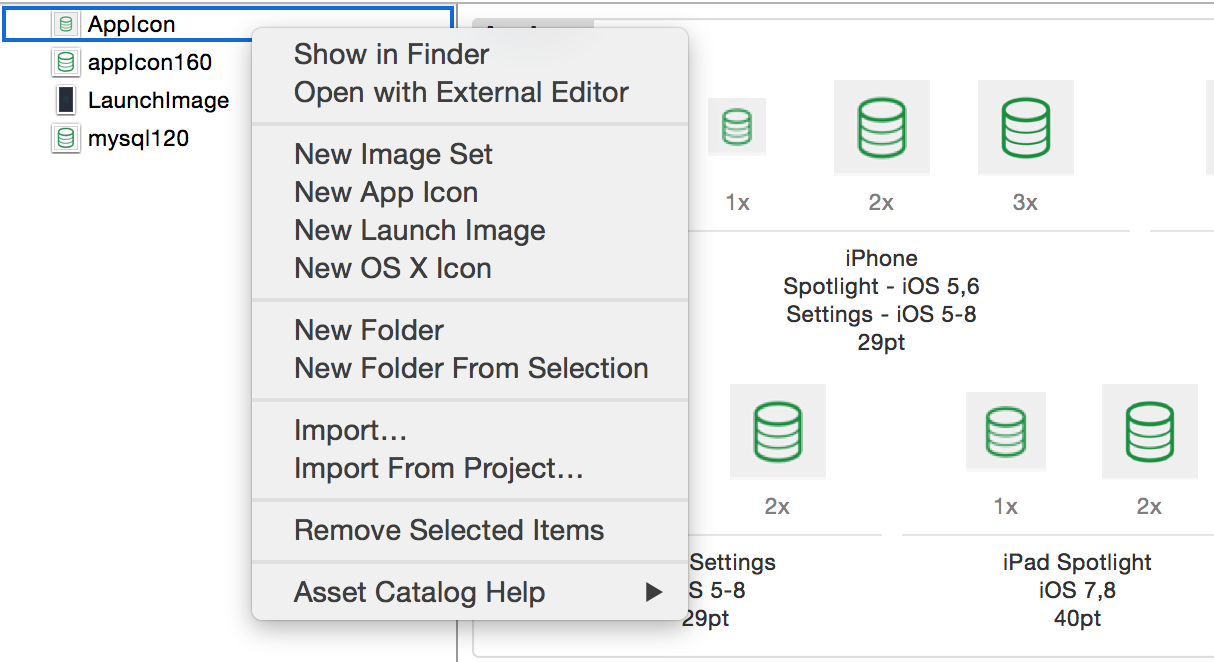Select the mysql120 asset name in the list

pos(138,138)
